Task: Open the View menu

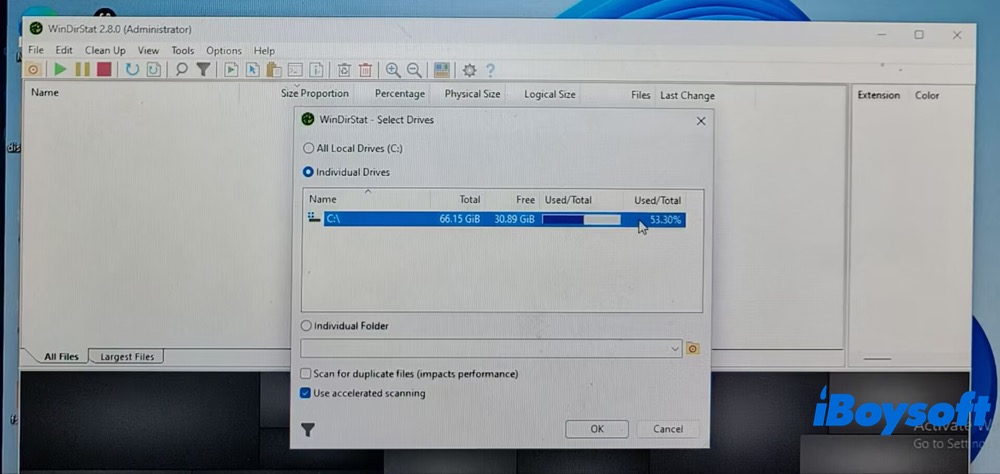Action: (x=149, y=50)
